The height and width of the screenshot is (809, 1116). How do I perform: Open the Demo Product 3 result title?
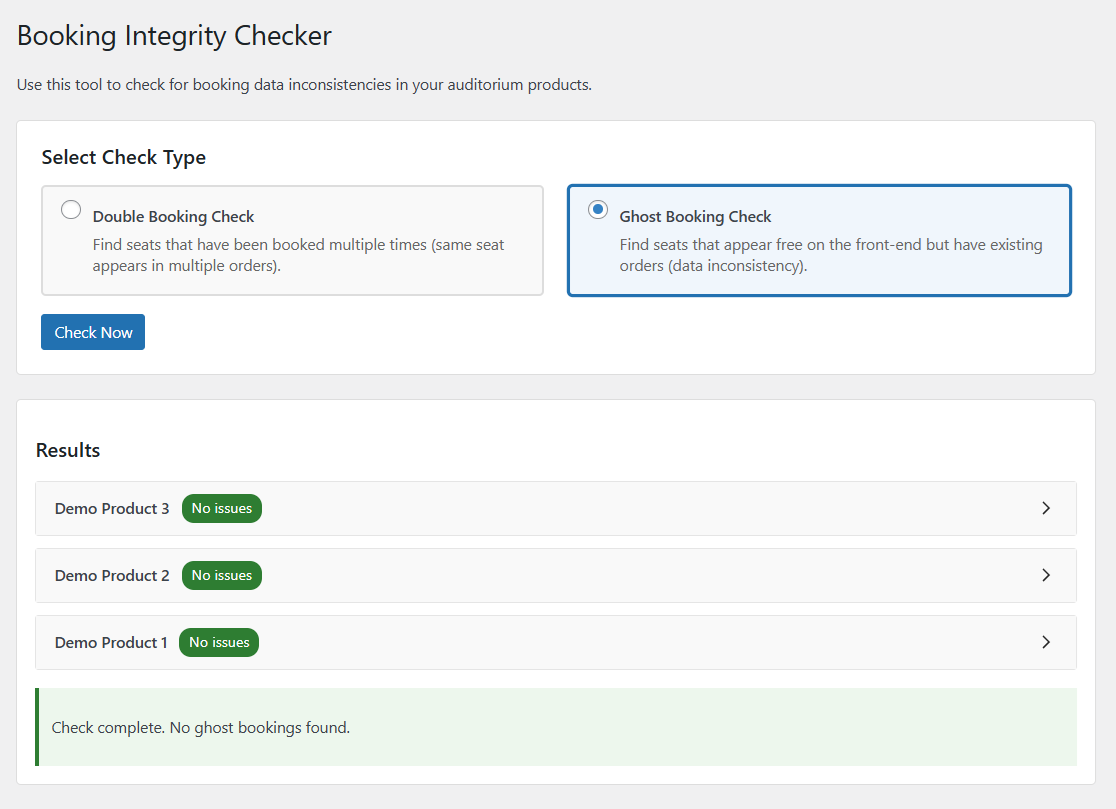[112, 508]
